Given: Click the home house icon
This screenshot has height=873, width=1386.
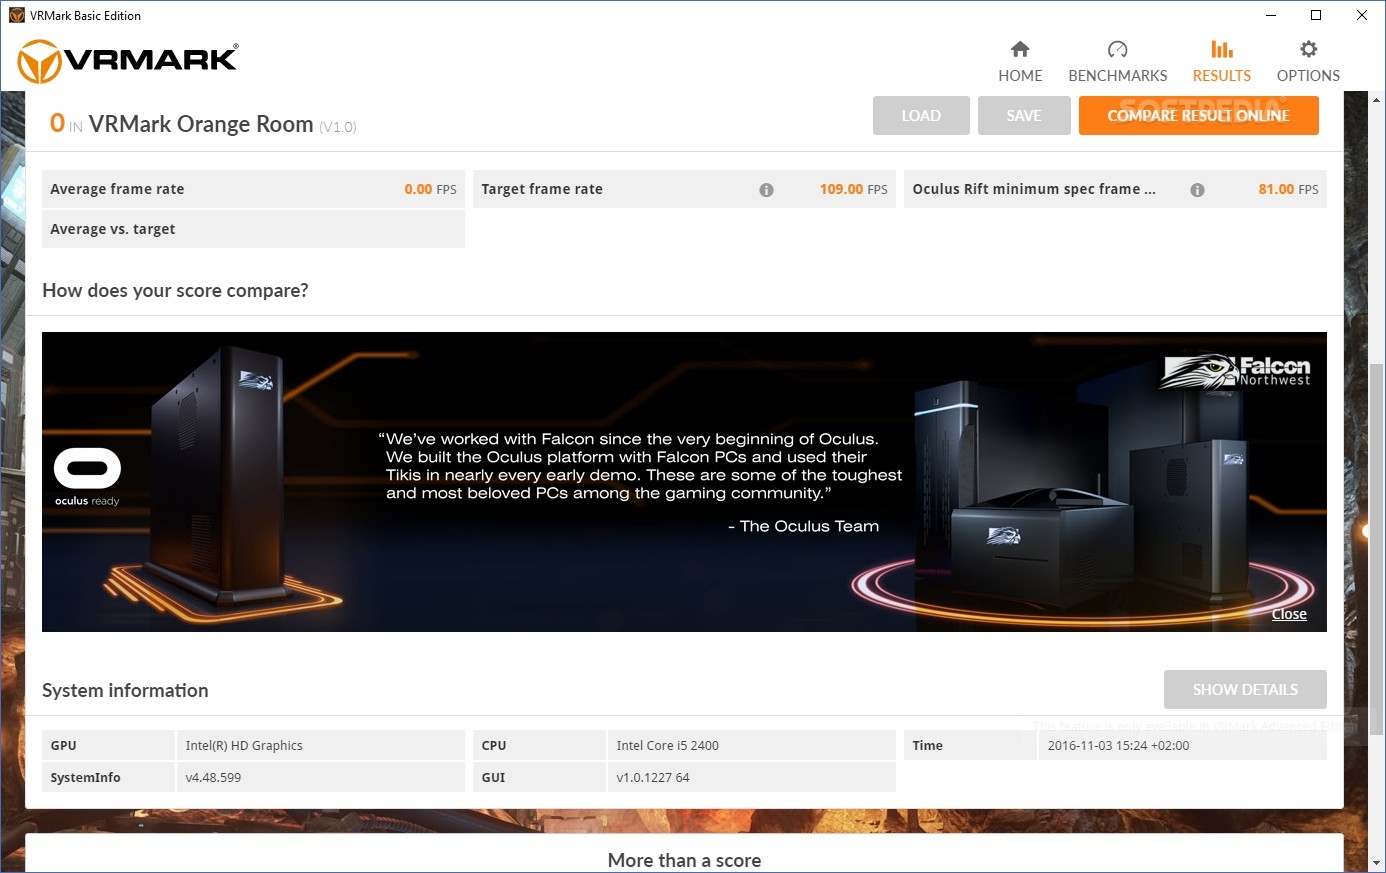Looking at the screenshot, I should pyautogui.click(x=1020, y=49).
